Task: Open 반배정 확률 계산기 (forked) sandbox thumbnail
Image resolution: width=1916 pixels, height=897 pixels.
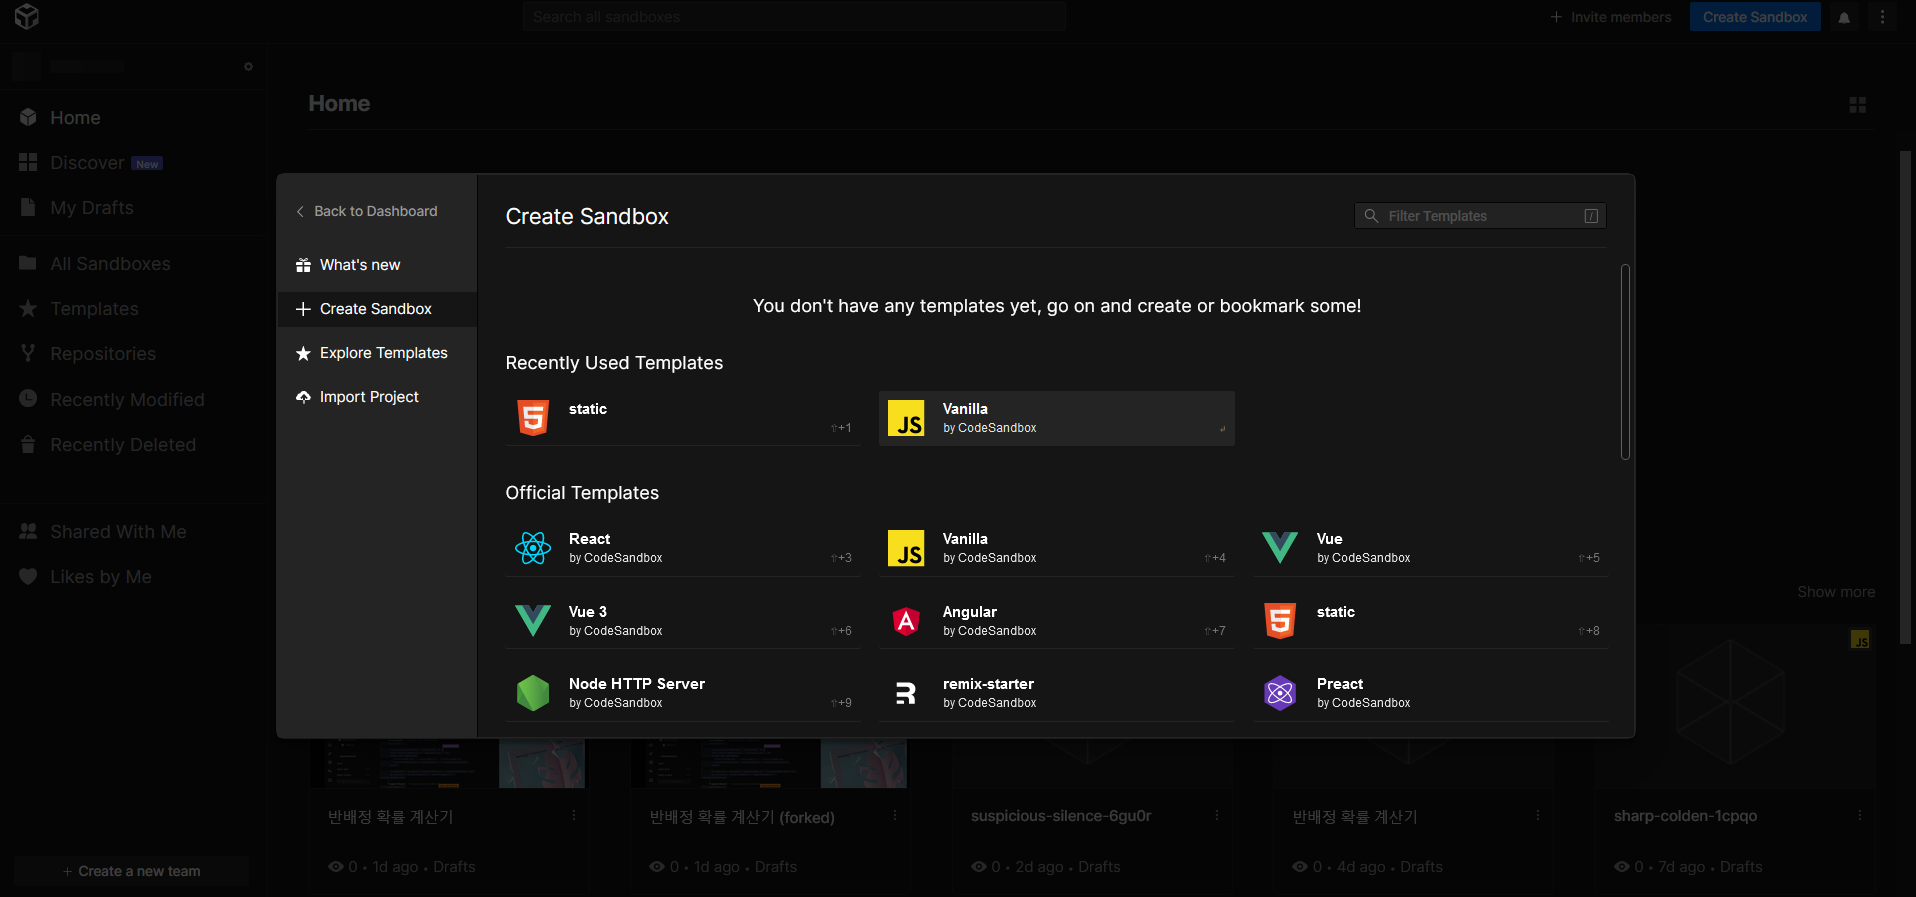Action: click(x=769, y=764)
